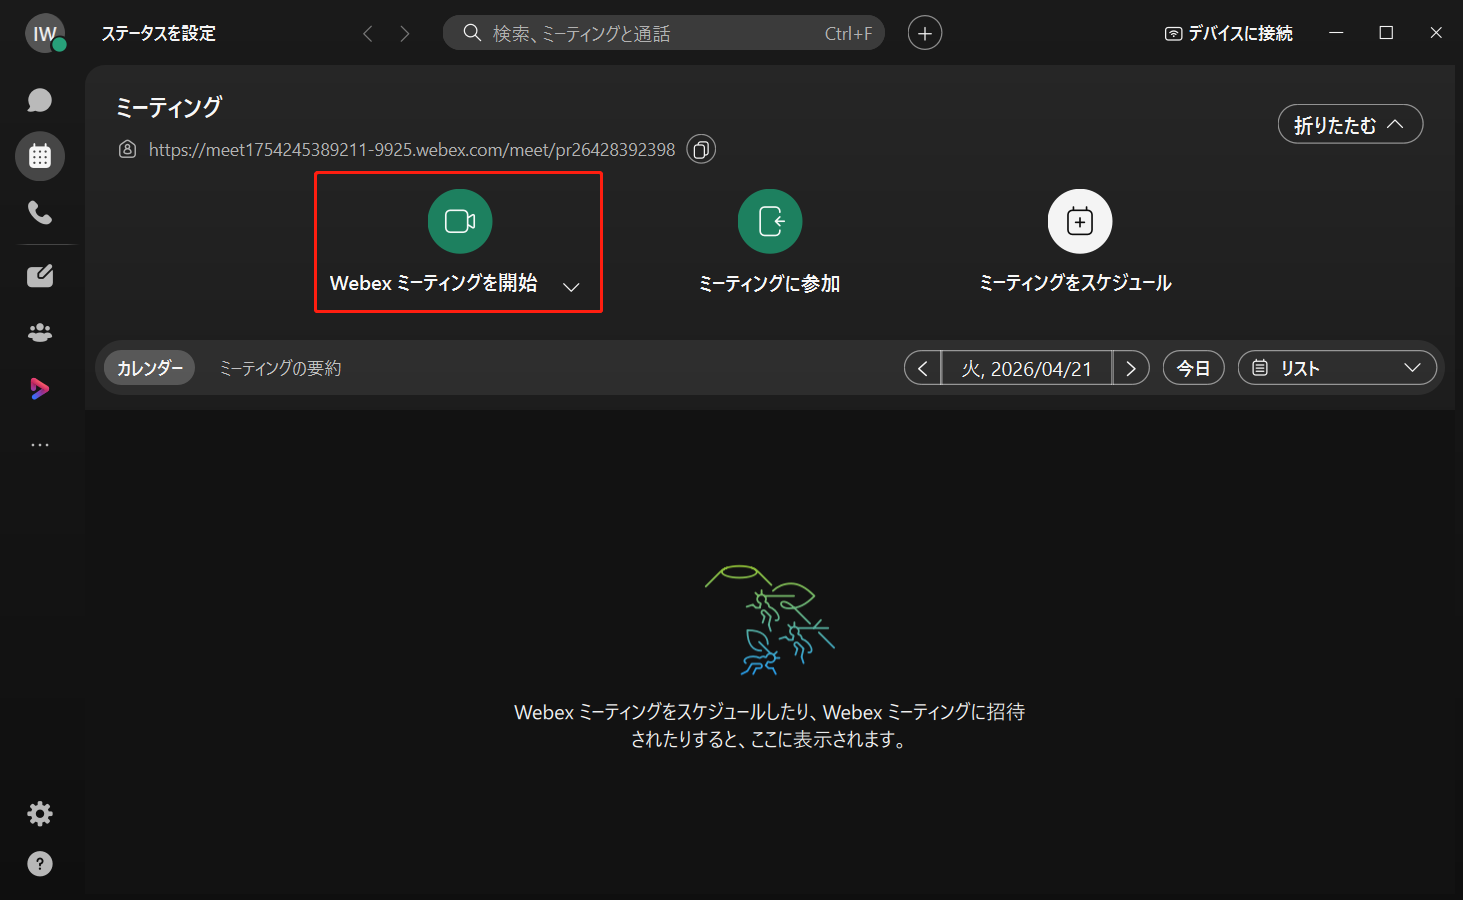Select the Meetings calendar sidebar icon
1463x900 pixels.
[40, 156]
